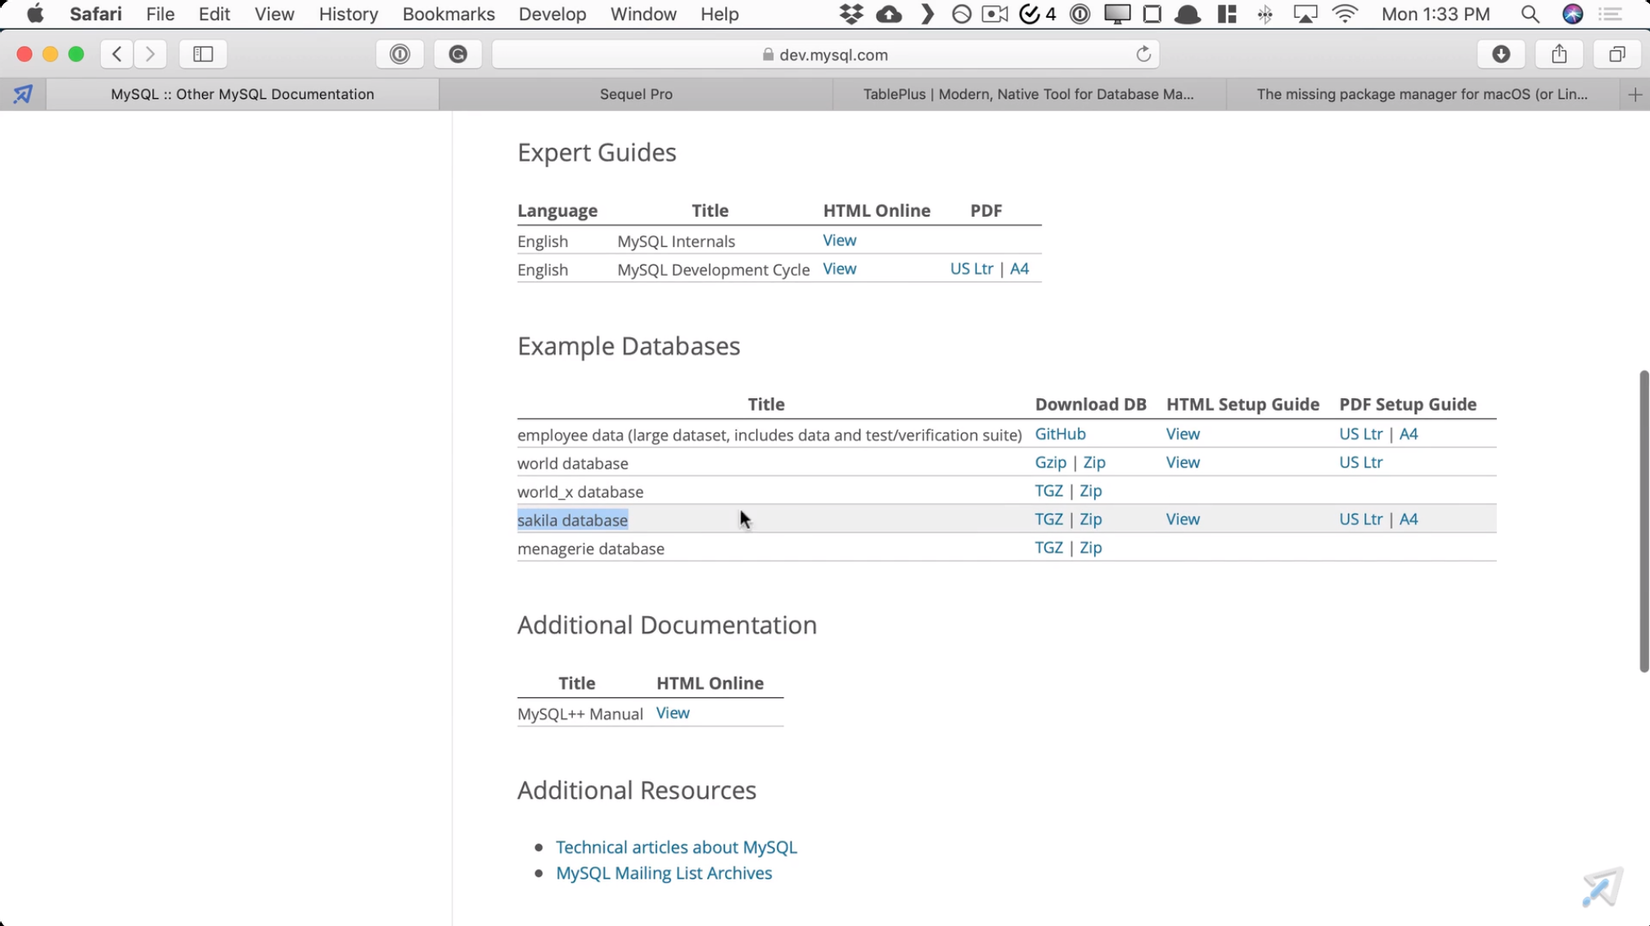
Task: Add a new tab with plus button
Action: (x=1635, y=94)
